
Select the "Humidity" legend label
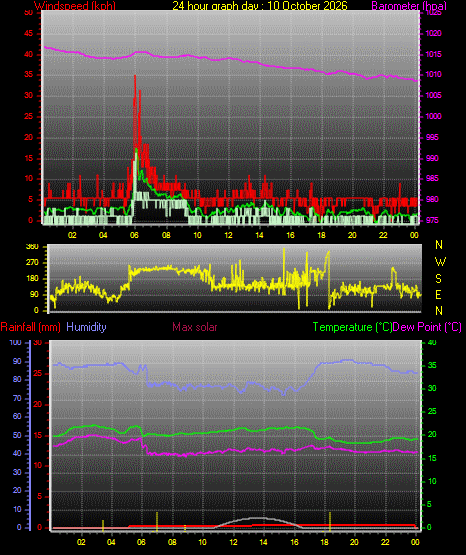86,327
